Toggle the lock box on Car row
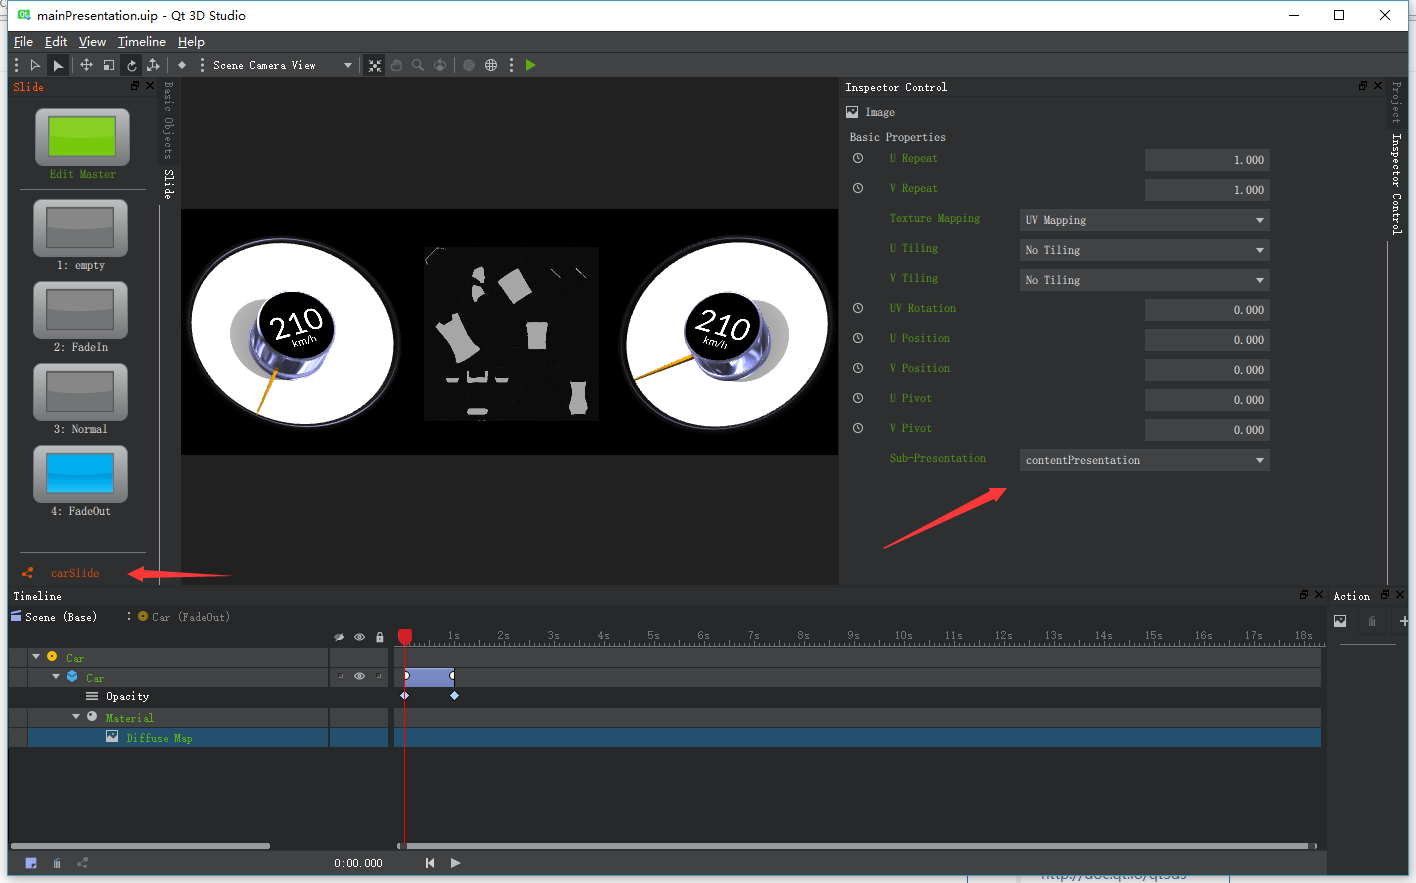The height and width of the screenshot is (883, 1416). pos(379,677)
